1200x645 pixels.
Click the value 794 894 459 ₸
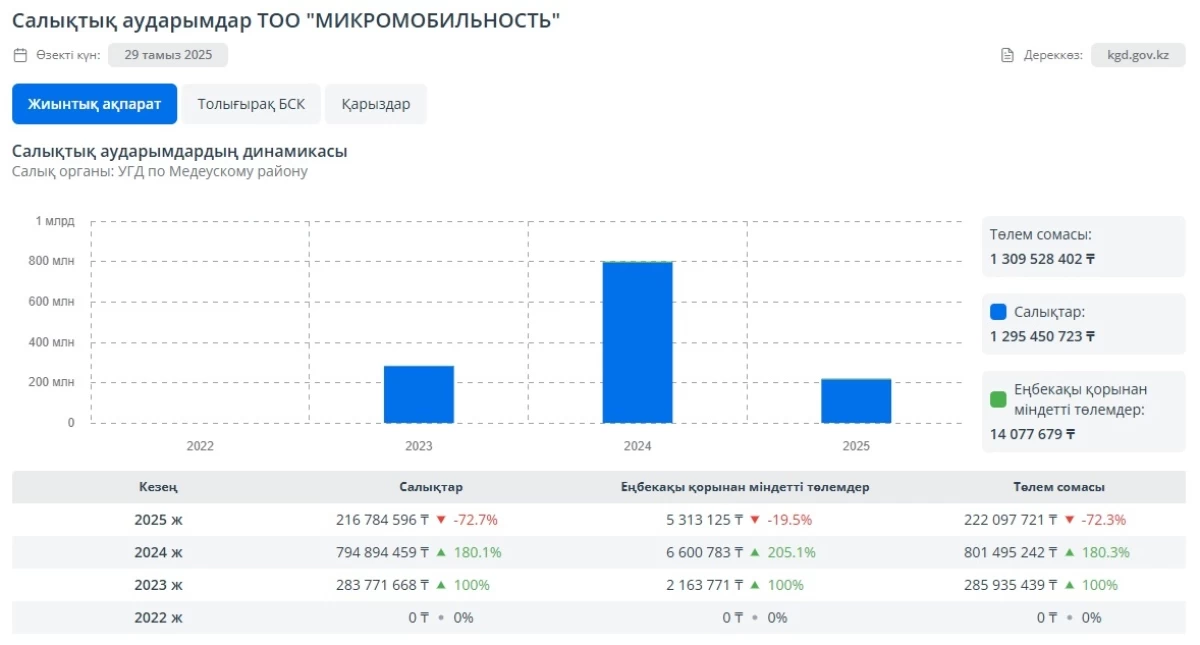click(x=382, y=552)
